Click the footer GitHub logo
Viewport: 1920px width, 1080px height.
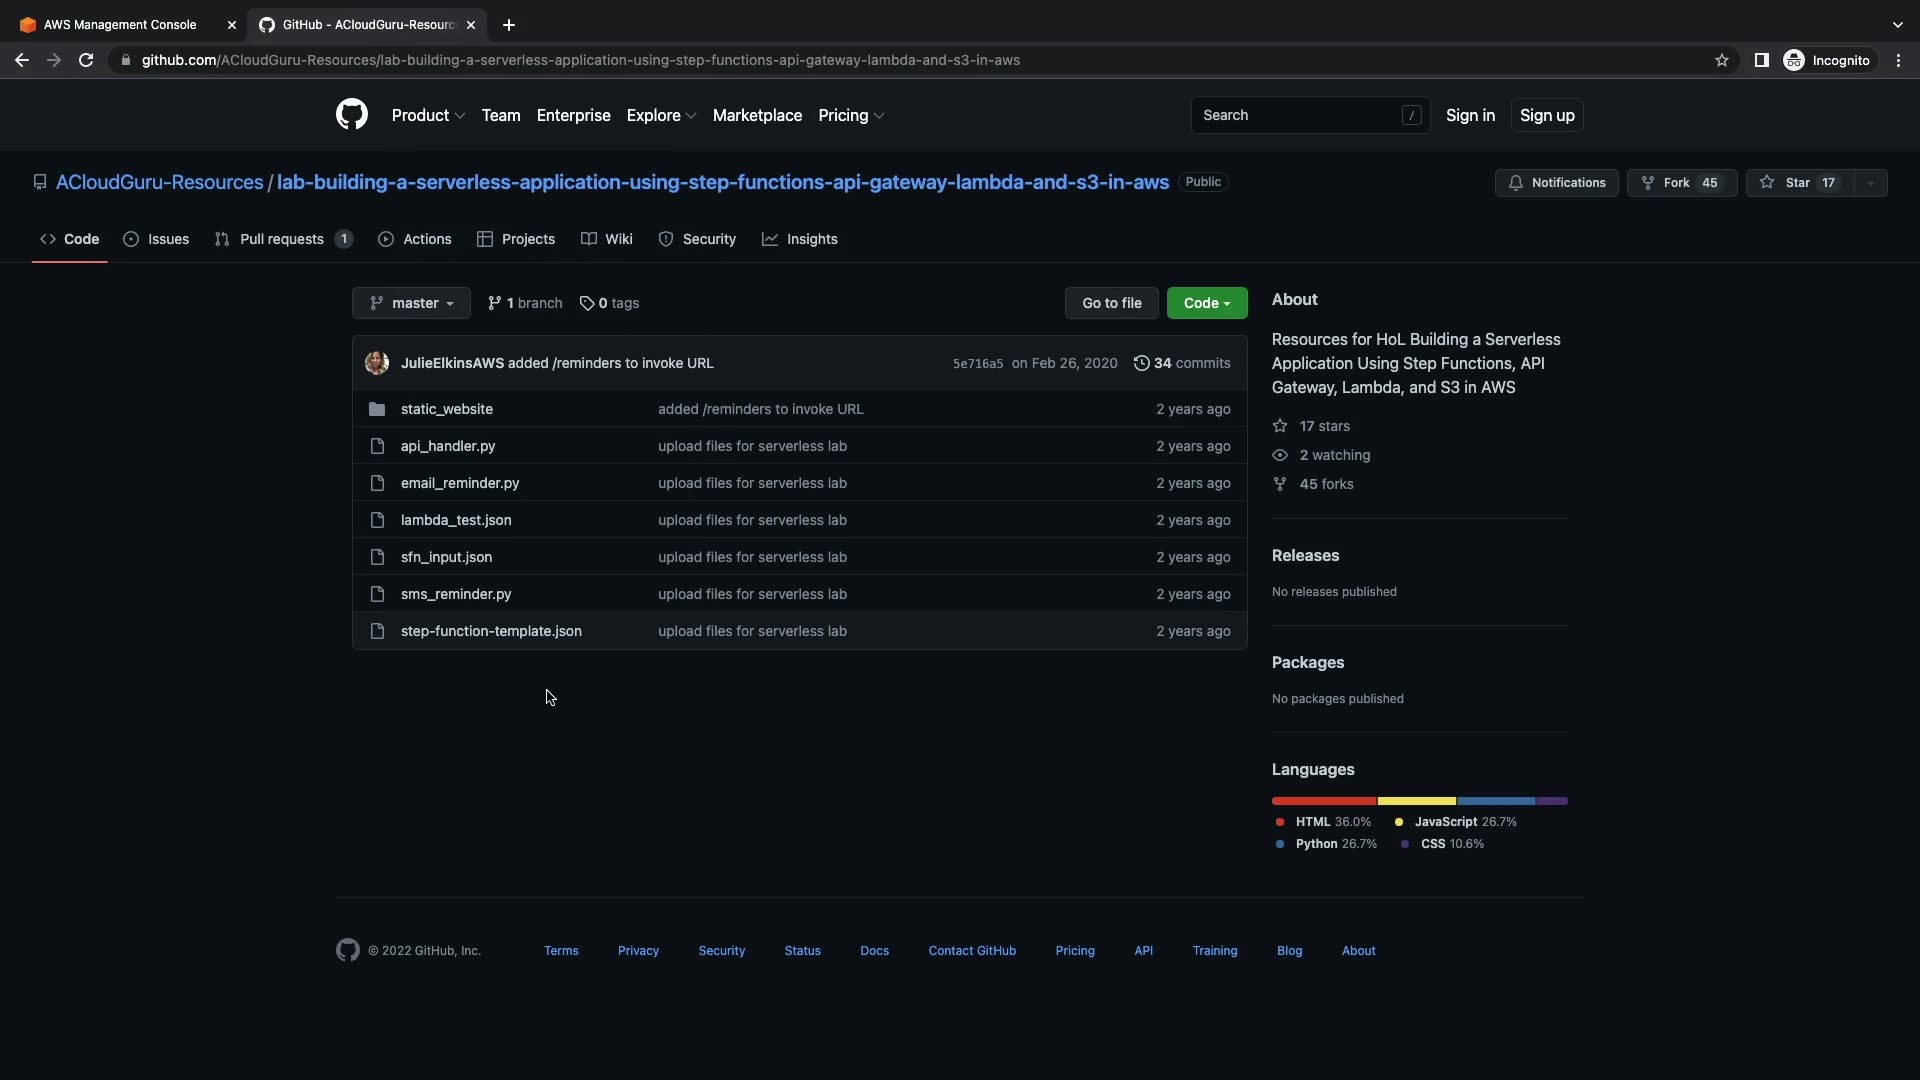347,950
